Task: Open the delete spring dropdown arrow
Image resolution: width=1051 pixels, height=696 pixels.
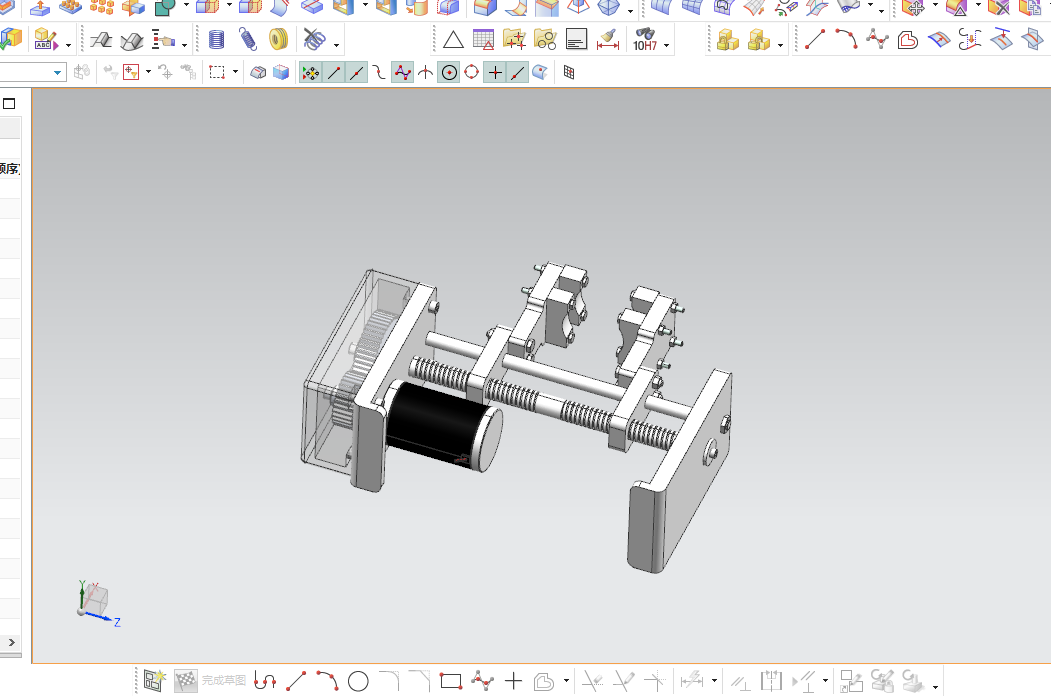Action: coord(336,46)
